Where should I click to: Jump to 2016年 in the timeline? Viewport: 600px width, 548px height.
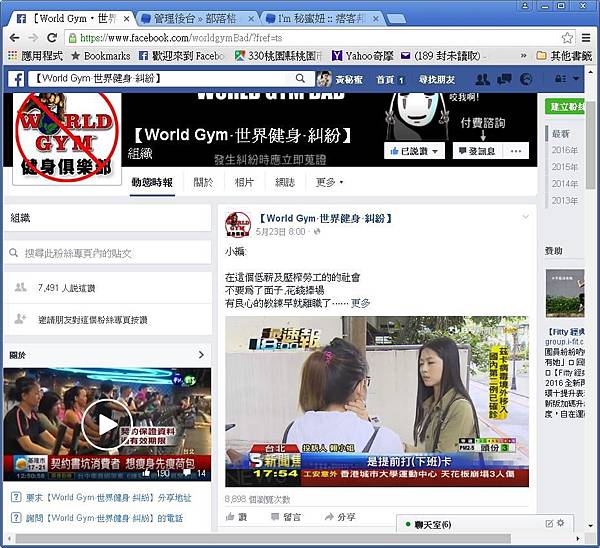(564, 150)
